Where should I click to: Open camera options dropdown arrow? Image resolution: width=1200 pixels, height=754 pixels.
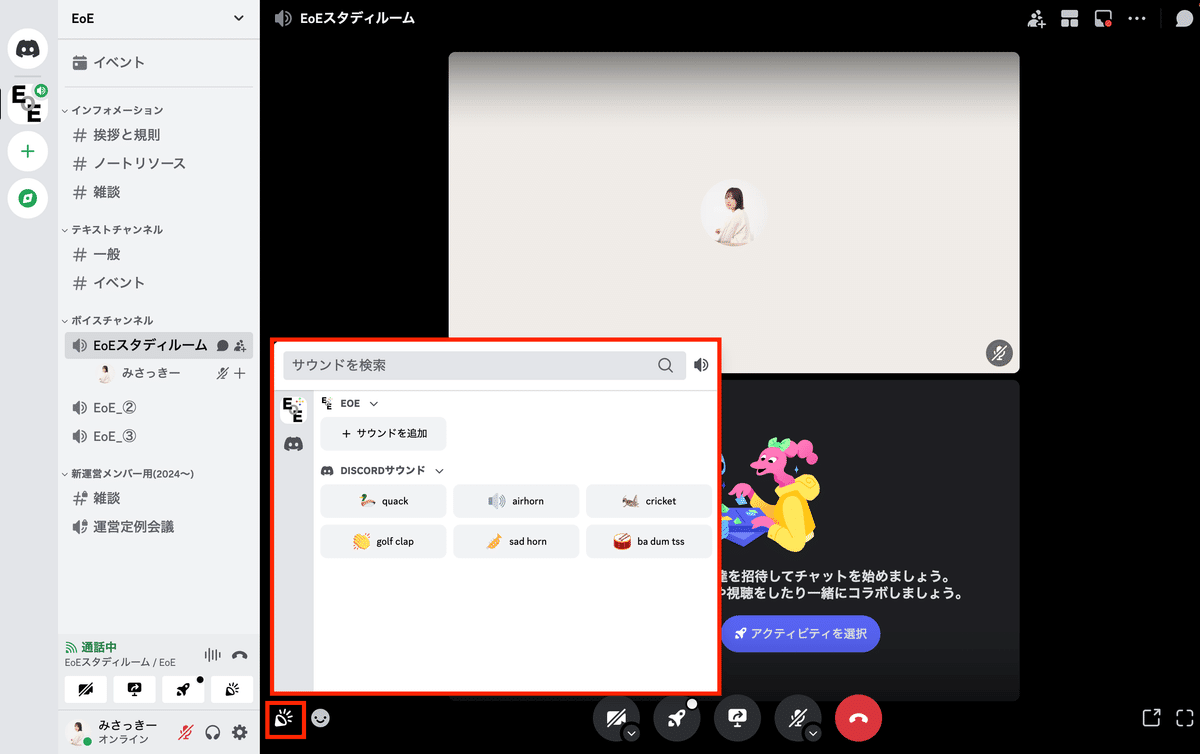coord(631,733)
